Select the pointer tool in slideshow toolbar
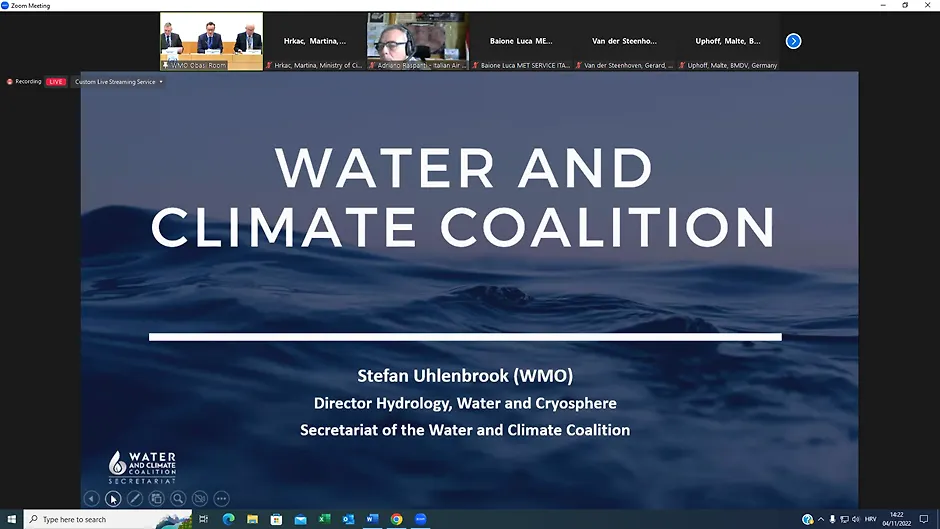940x529 pixels. [113, 498]
